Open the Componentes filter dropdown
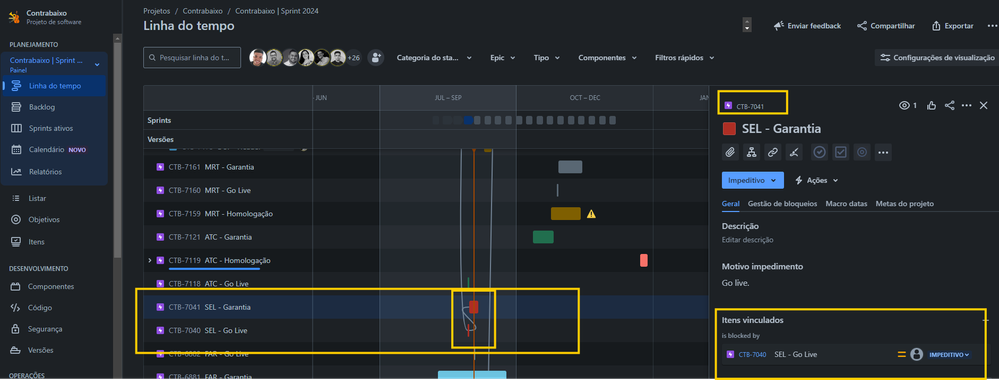 pyautogui.click(x=608, y=57)
